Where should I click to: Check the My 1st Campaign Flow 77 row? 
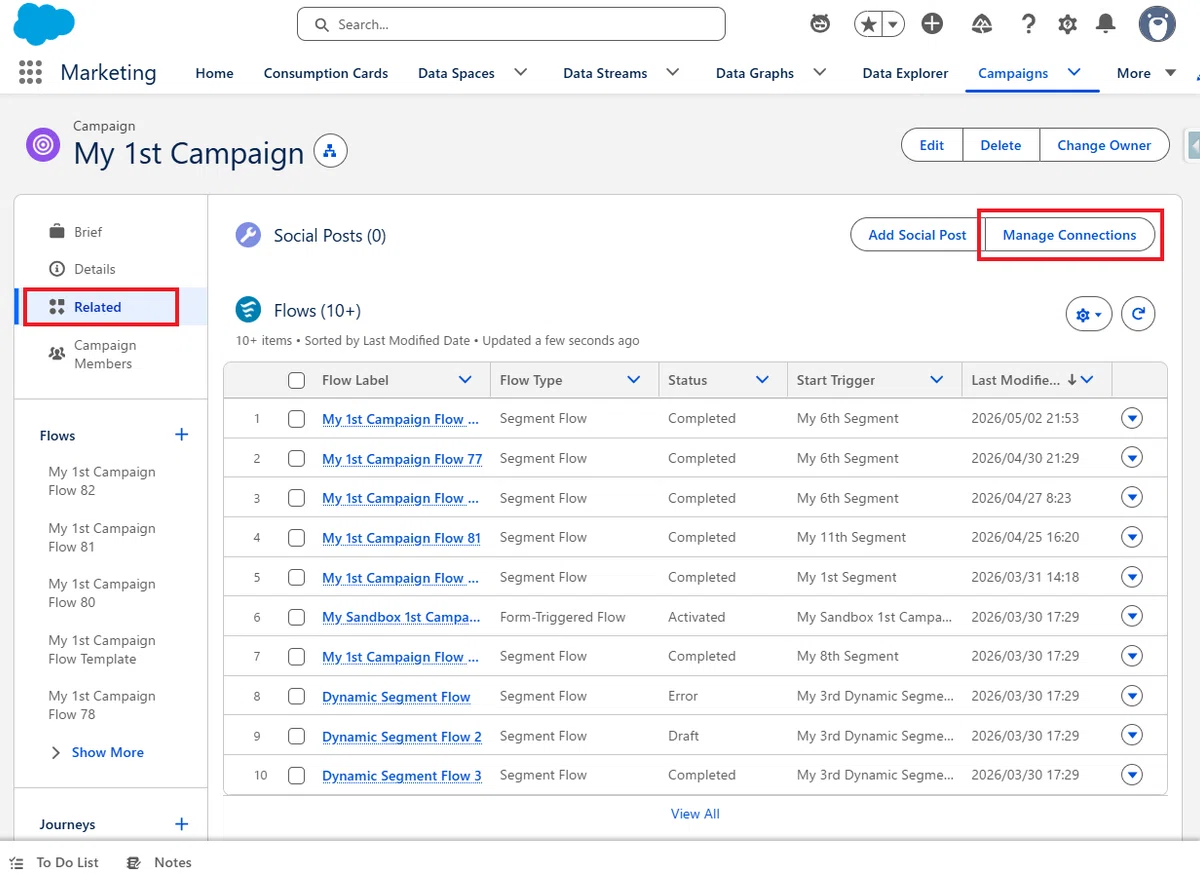[296, 458]
